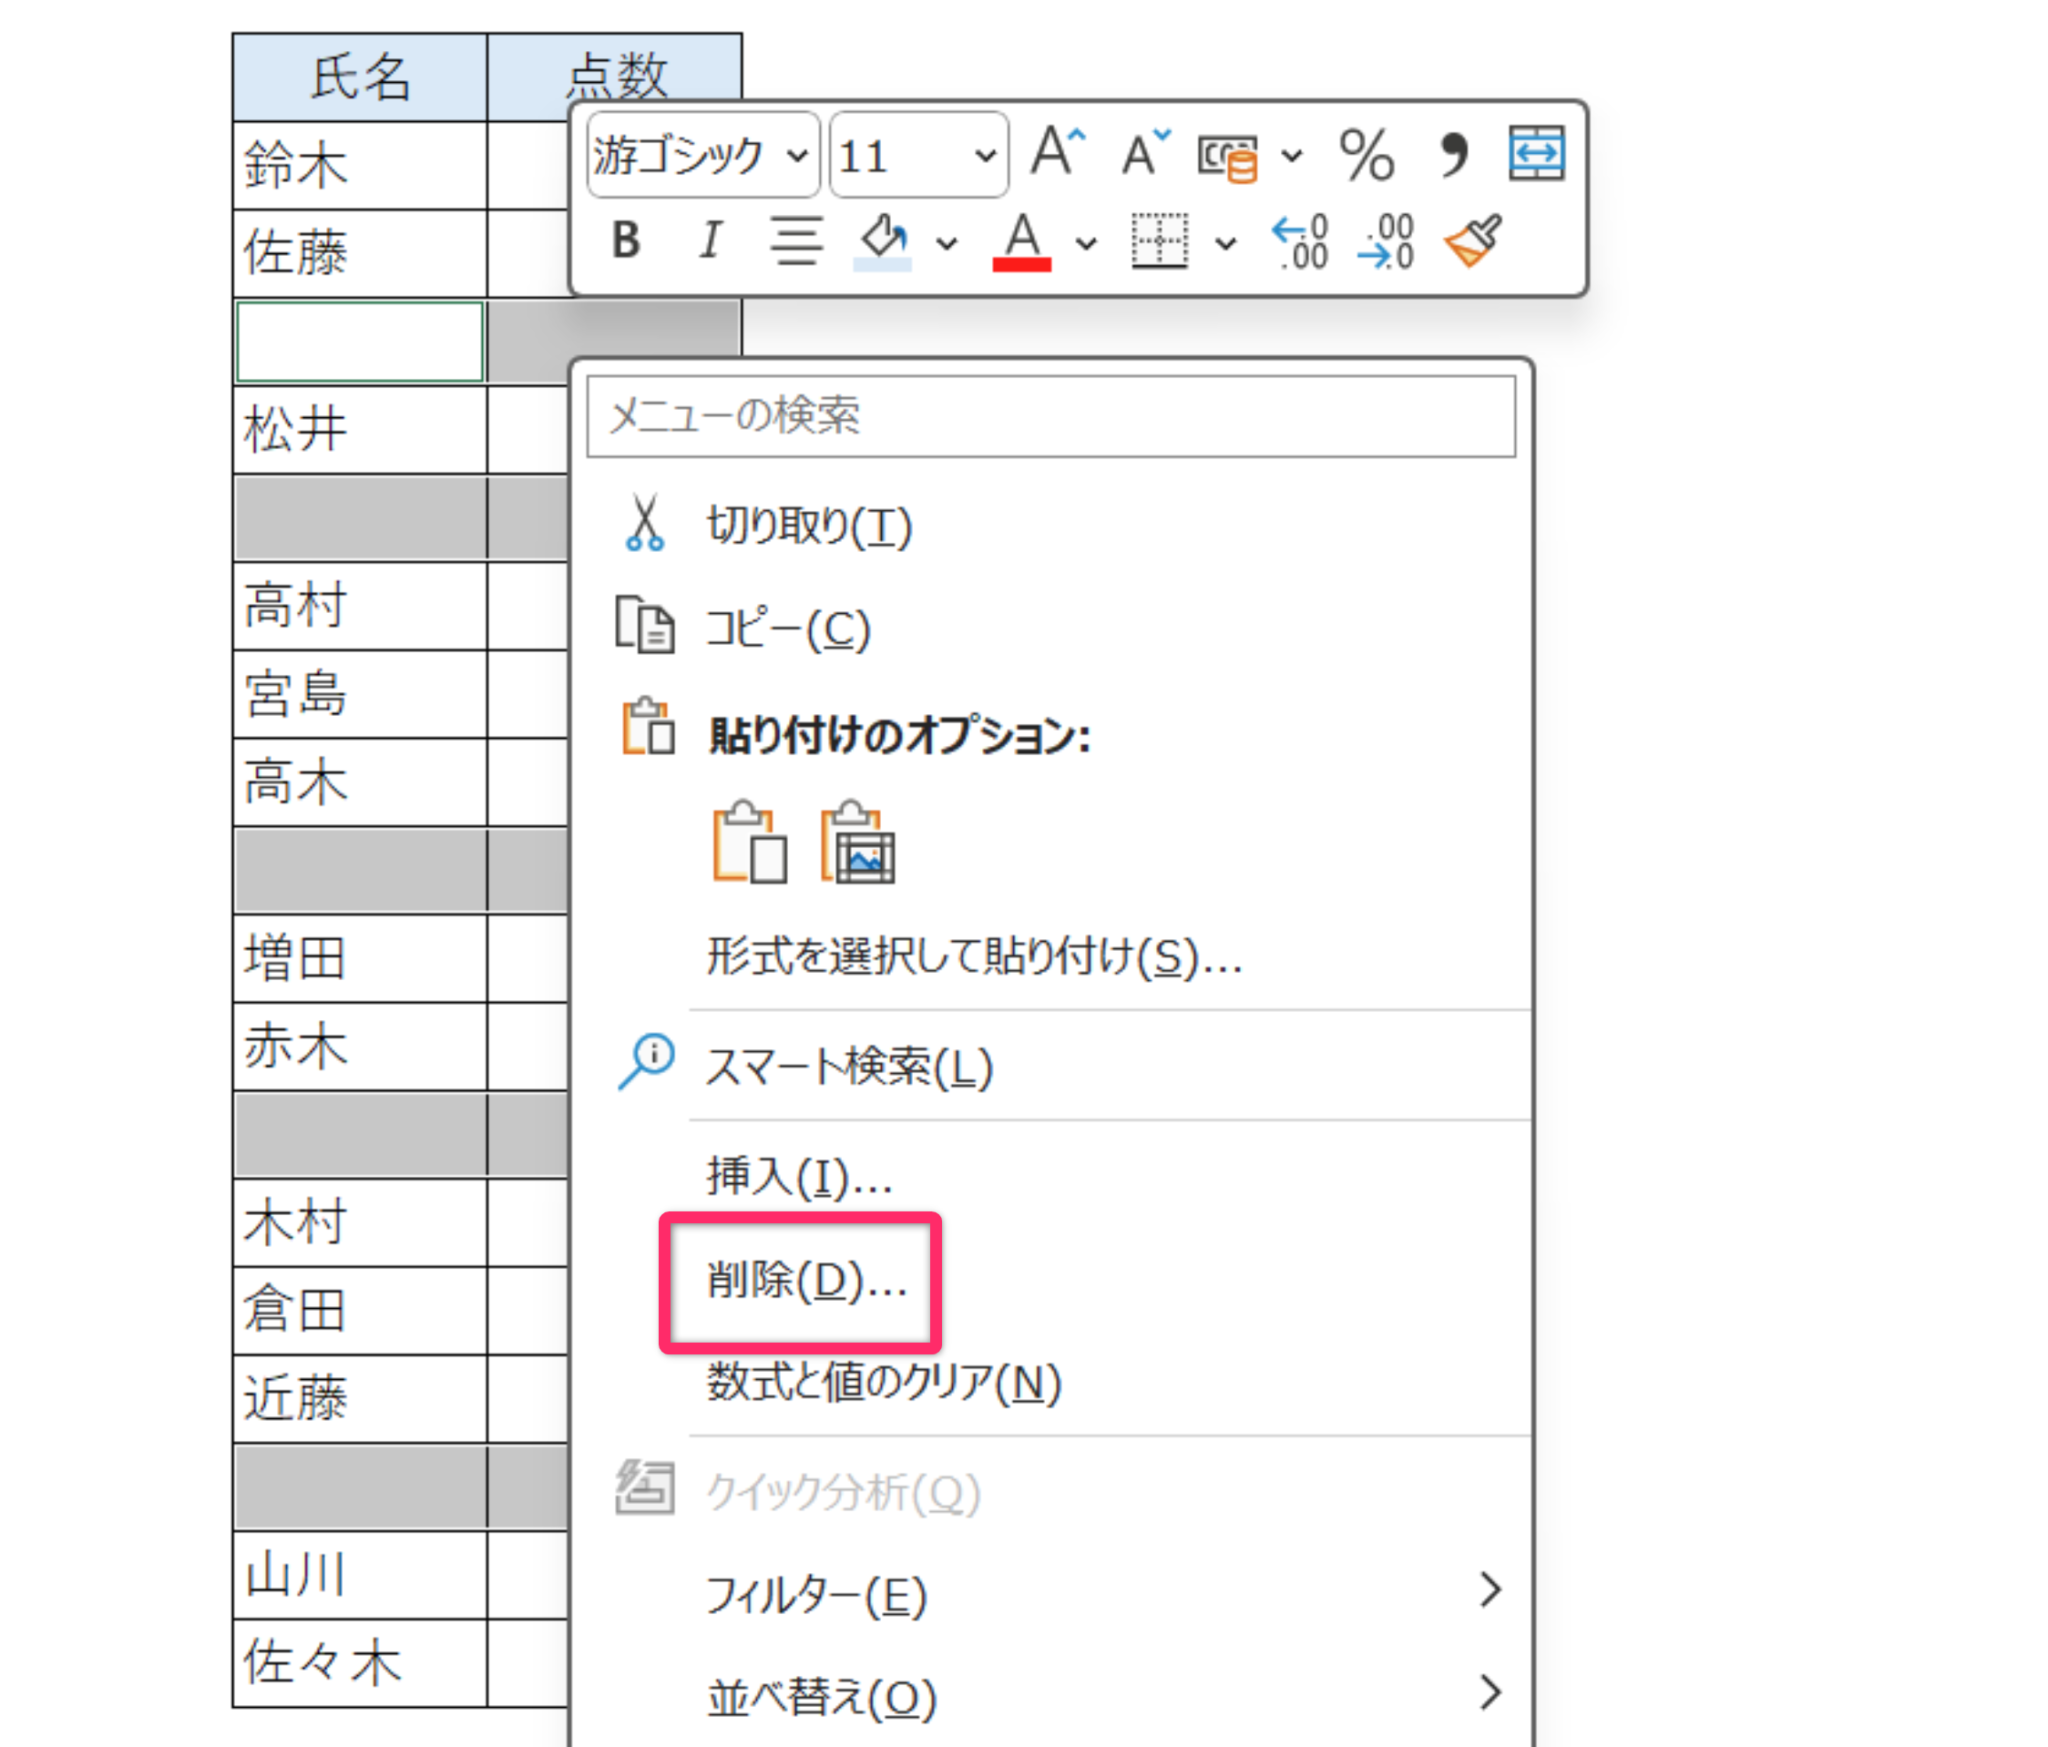
Task: Click the Bold formatting icon
Action: [626, 240]
